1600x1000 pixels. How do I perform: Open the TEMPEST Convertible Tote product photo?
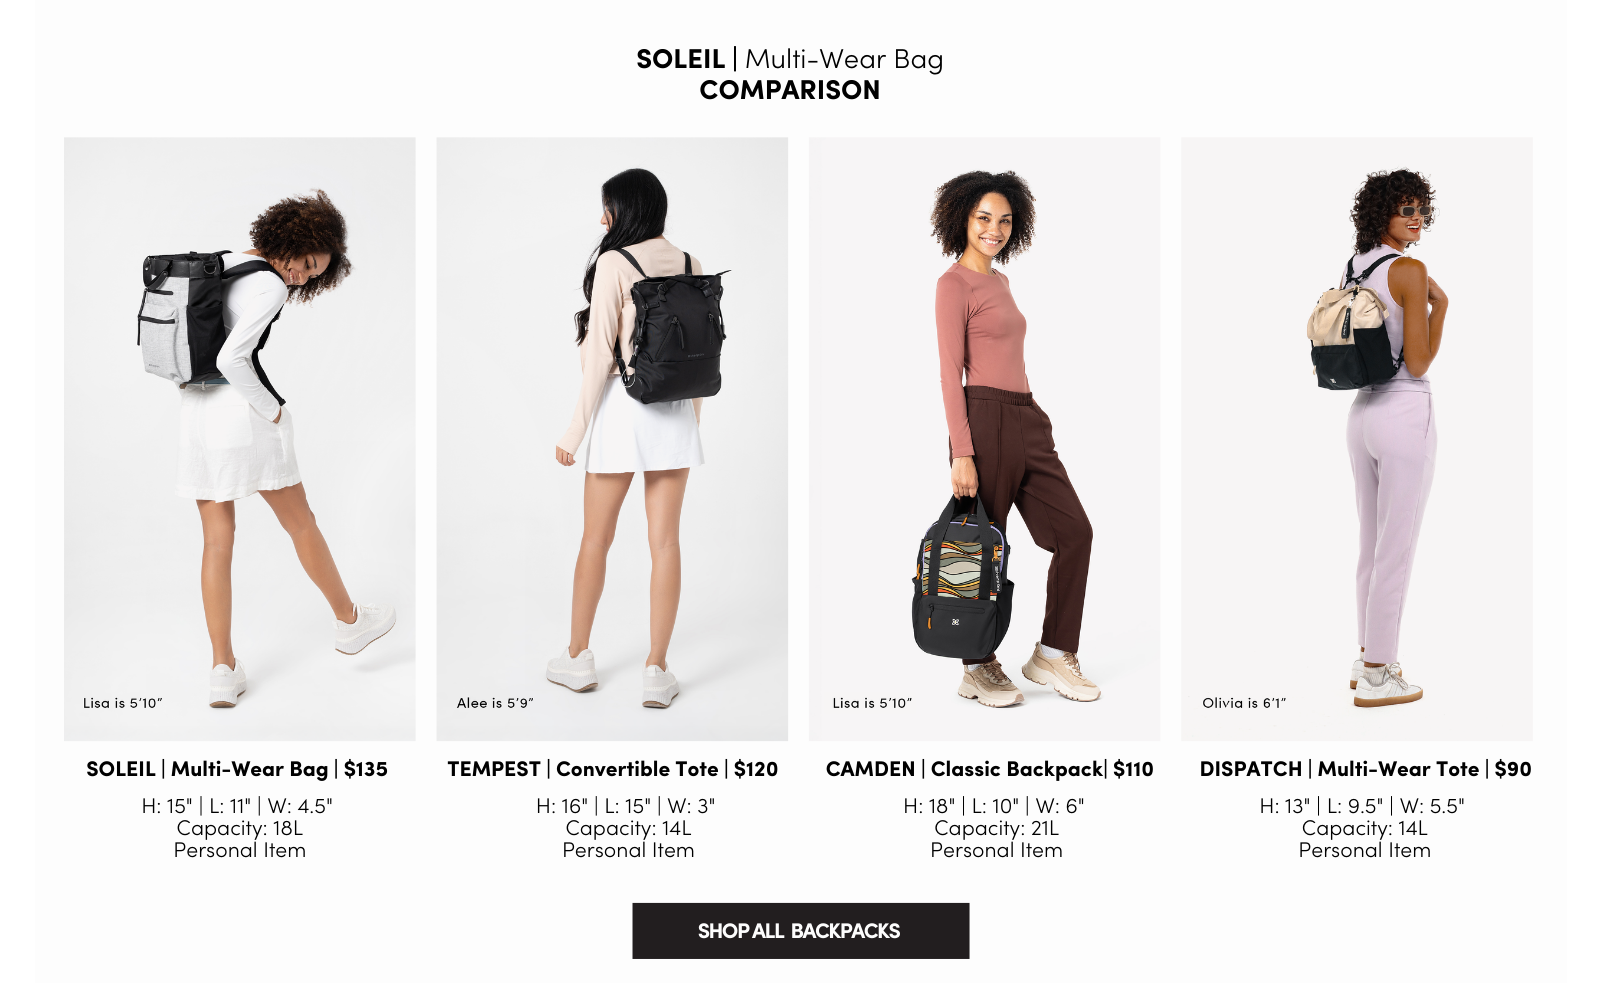tap(612, 439)
